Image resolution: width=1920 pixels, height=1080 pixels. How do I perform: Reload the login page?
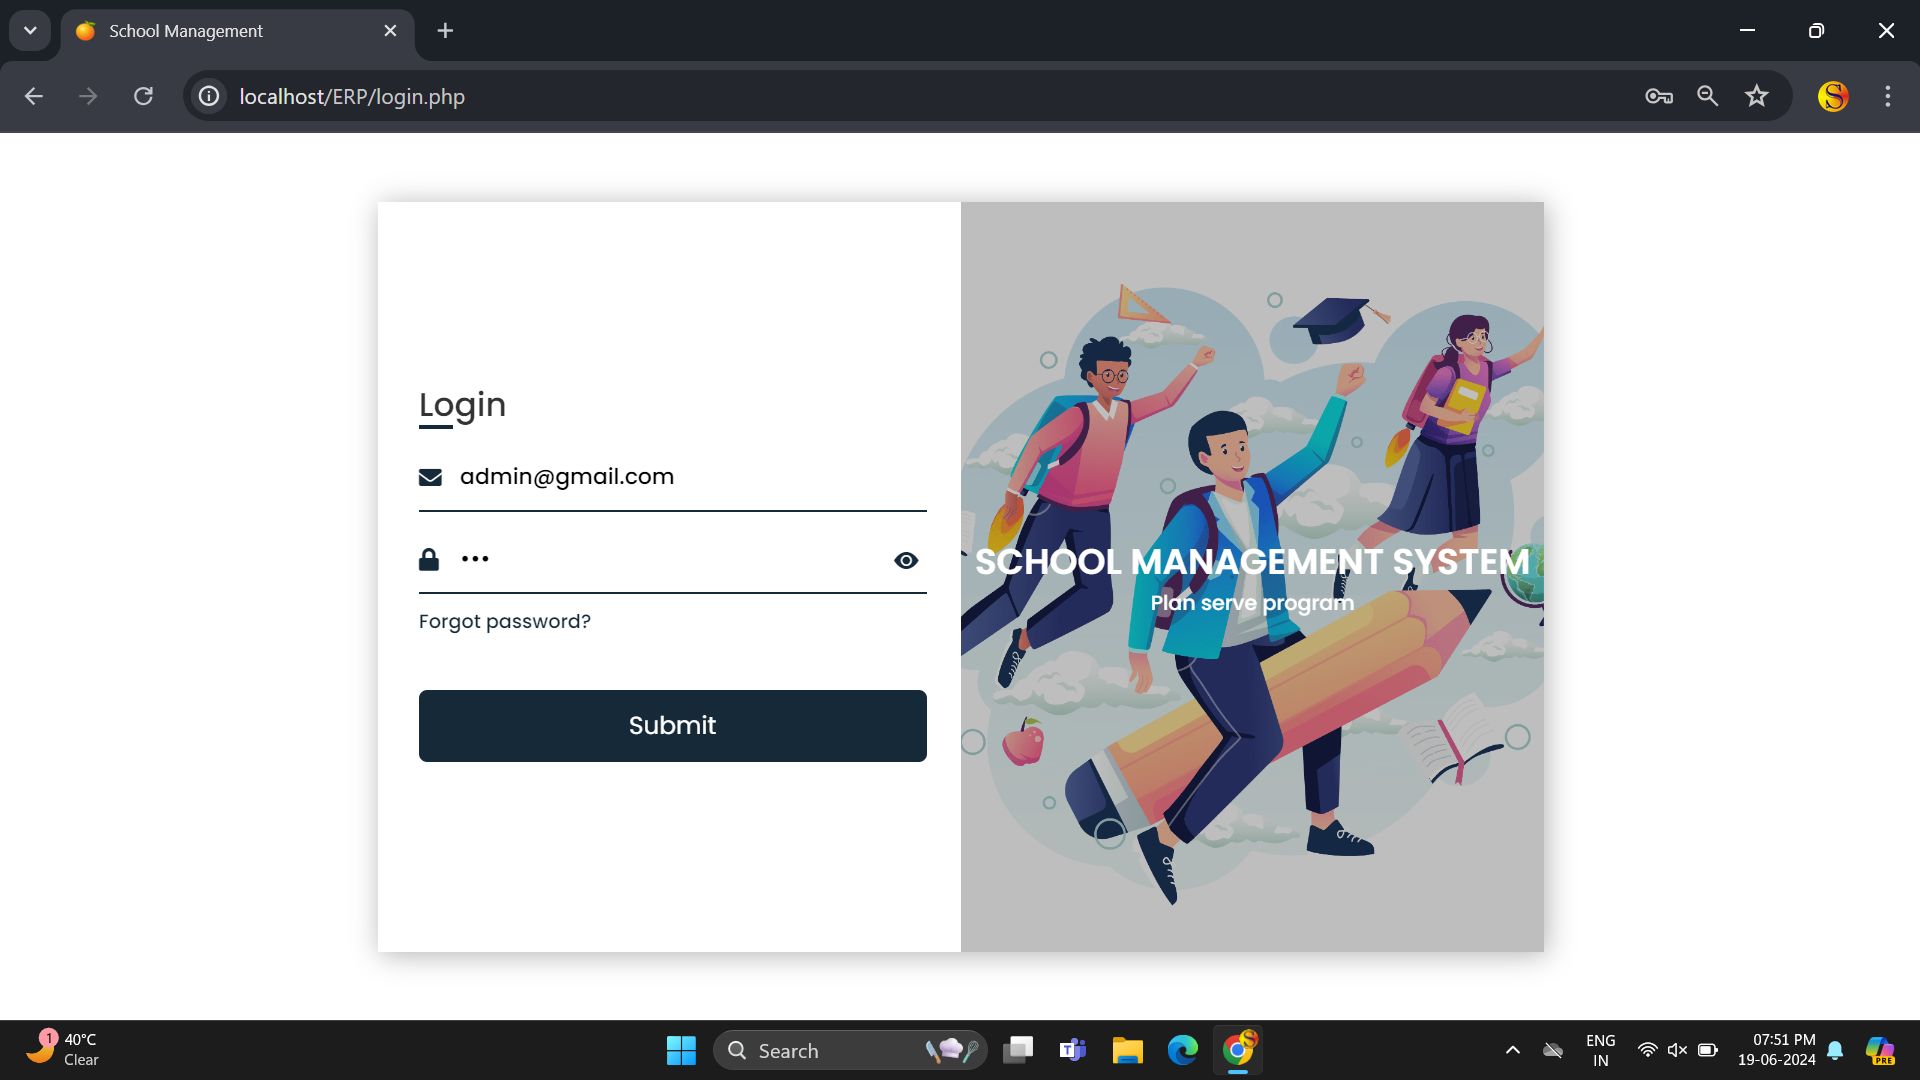(x=143, y=97)
